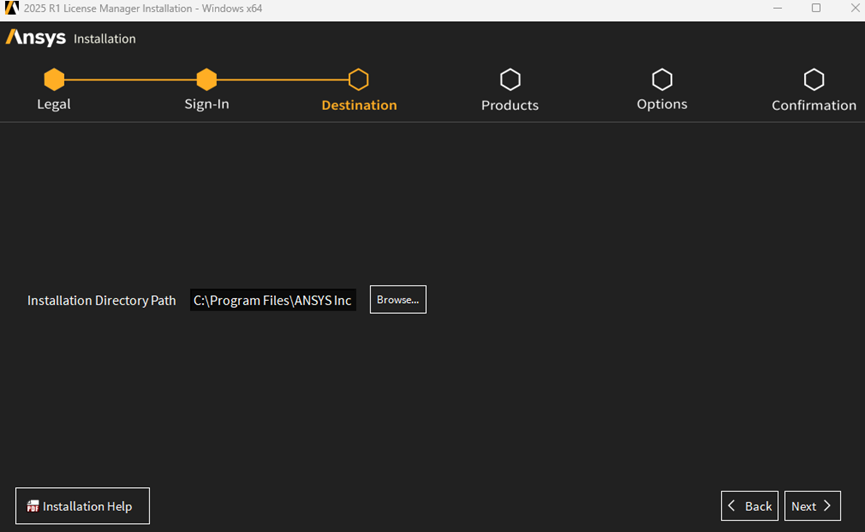Screen dimensions: 865x532
Task: Select the Options step label
Action: tap(662, 104)
